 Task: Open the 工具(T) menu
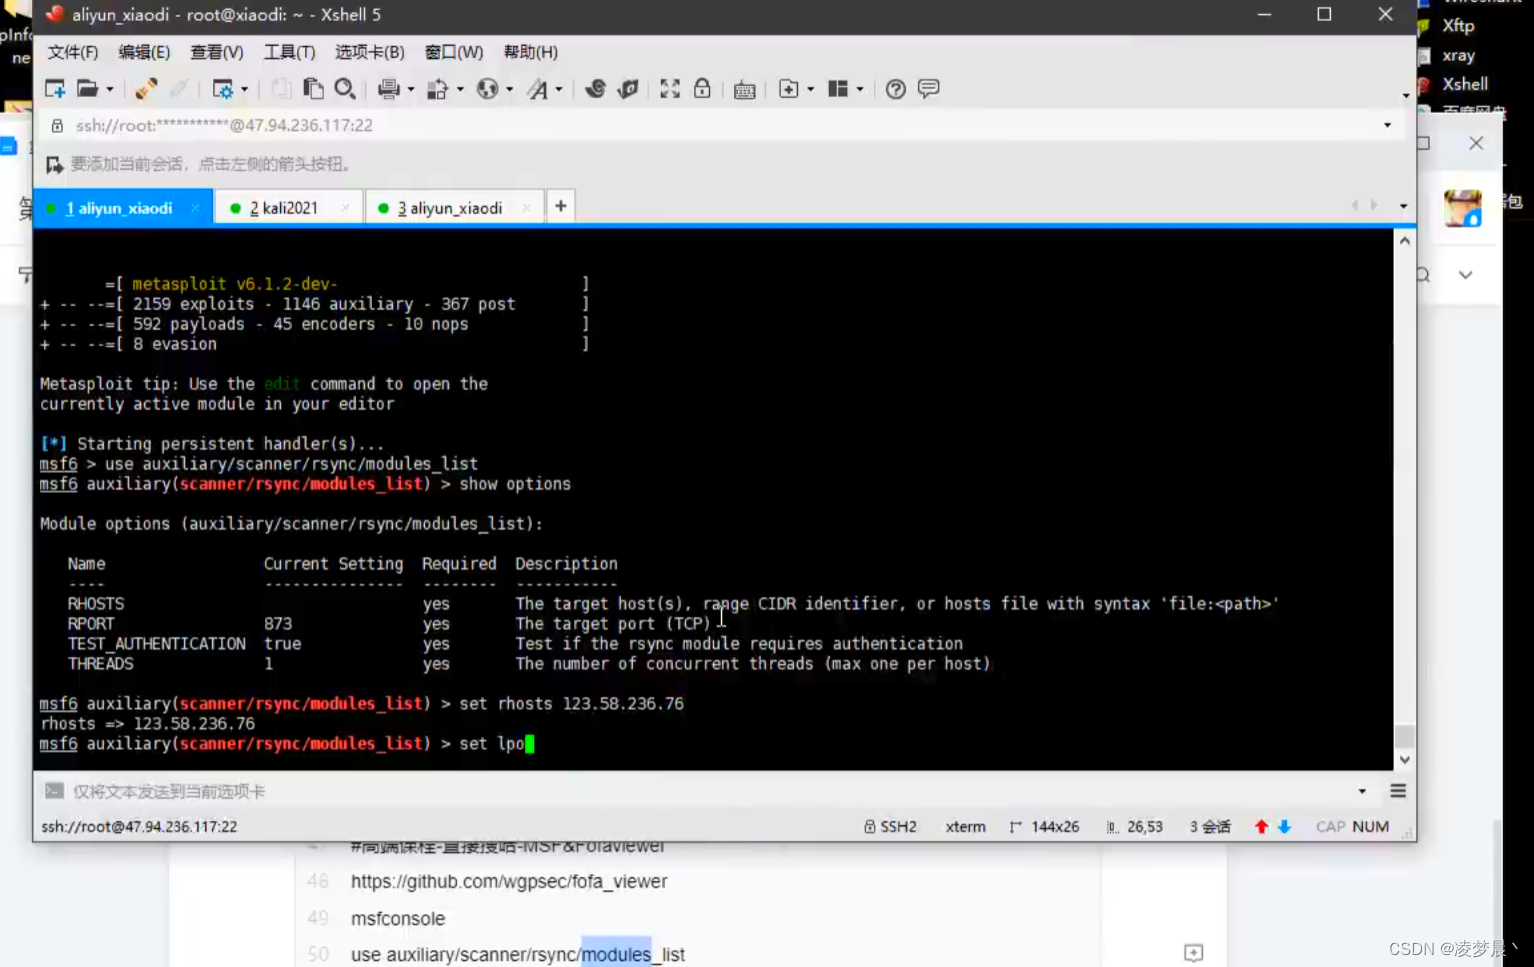[x=289, y=52]
